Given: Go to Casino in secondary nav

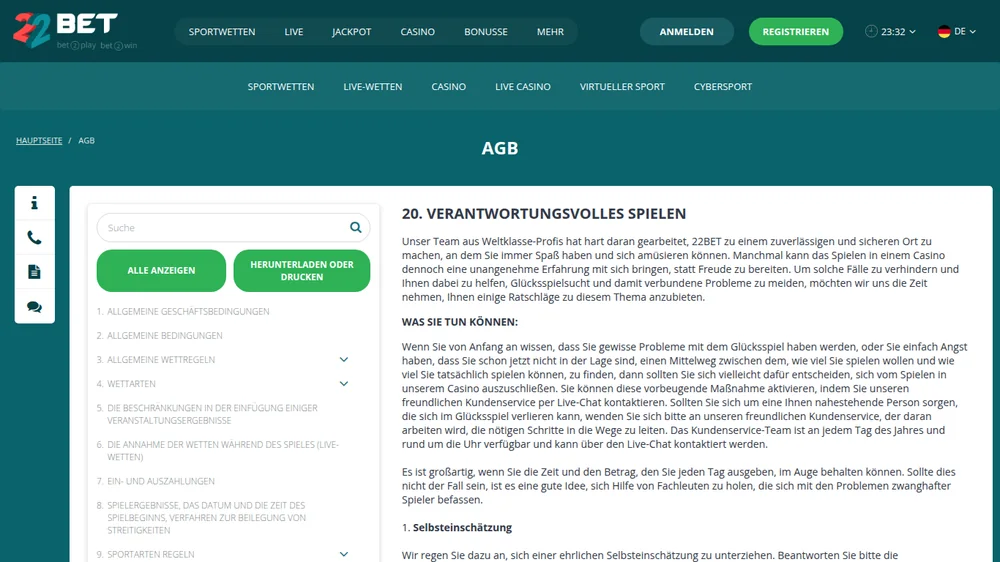Looking at the screenshot, I should coord(448,87).
